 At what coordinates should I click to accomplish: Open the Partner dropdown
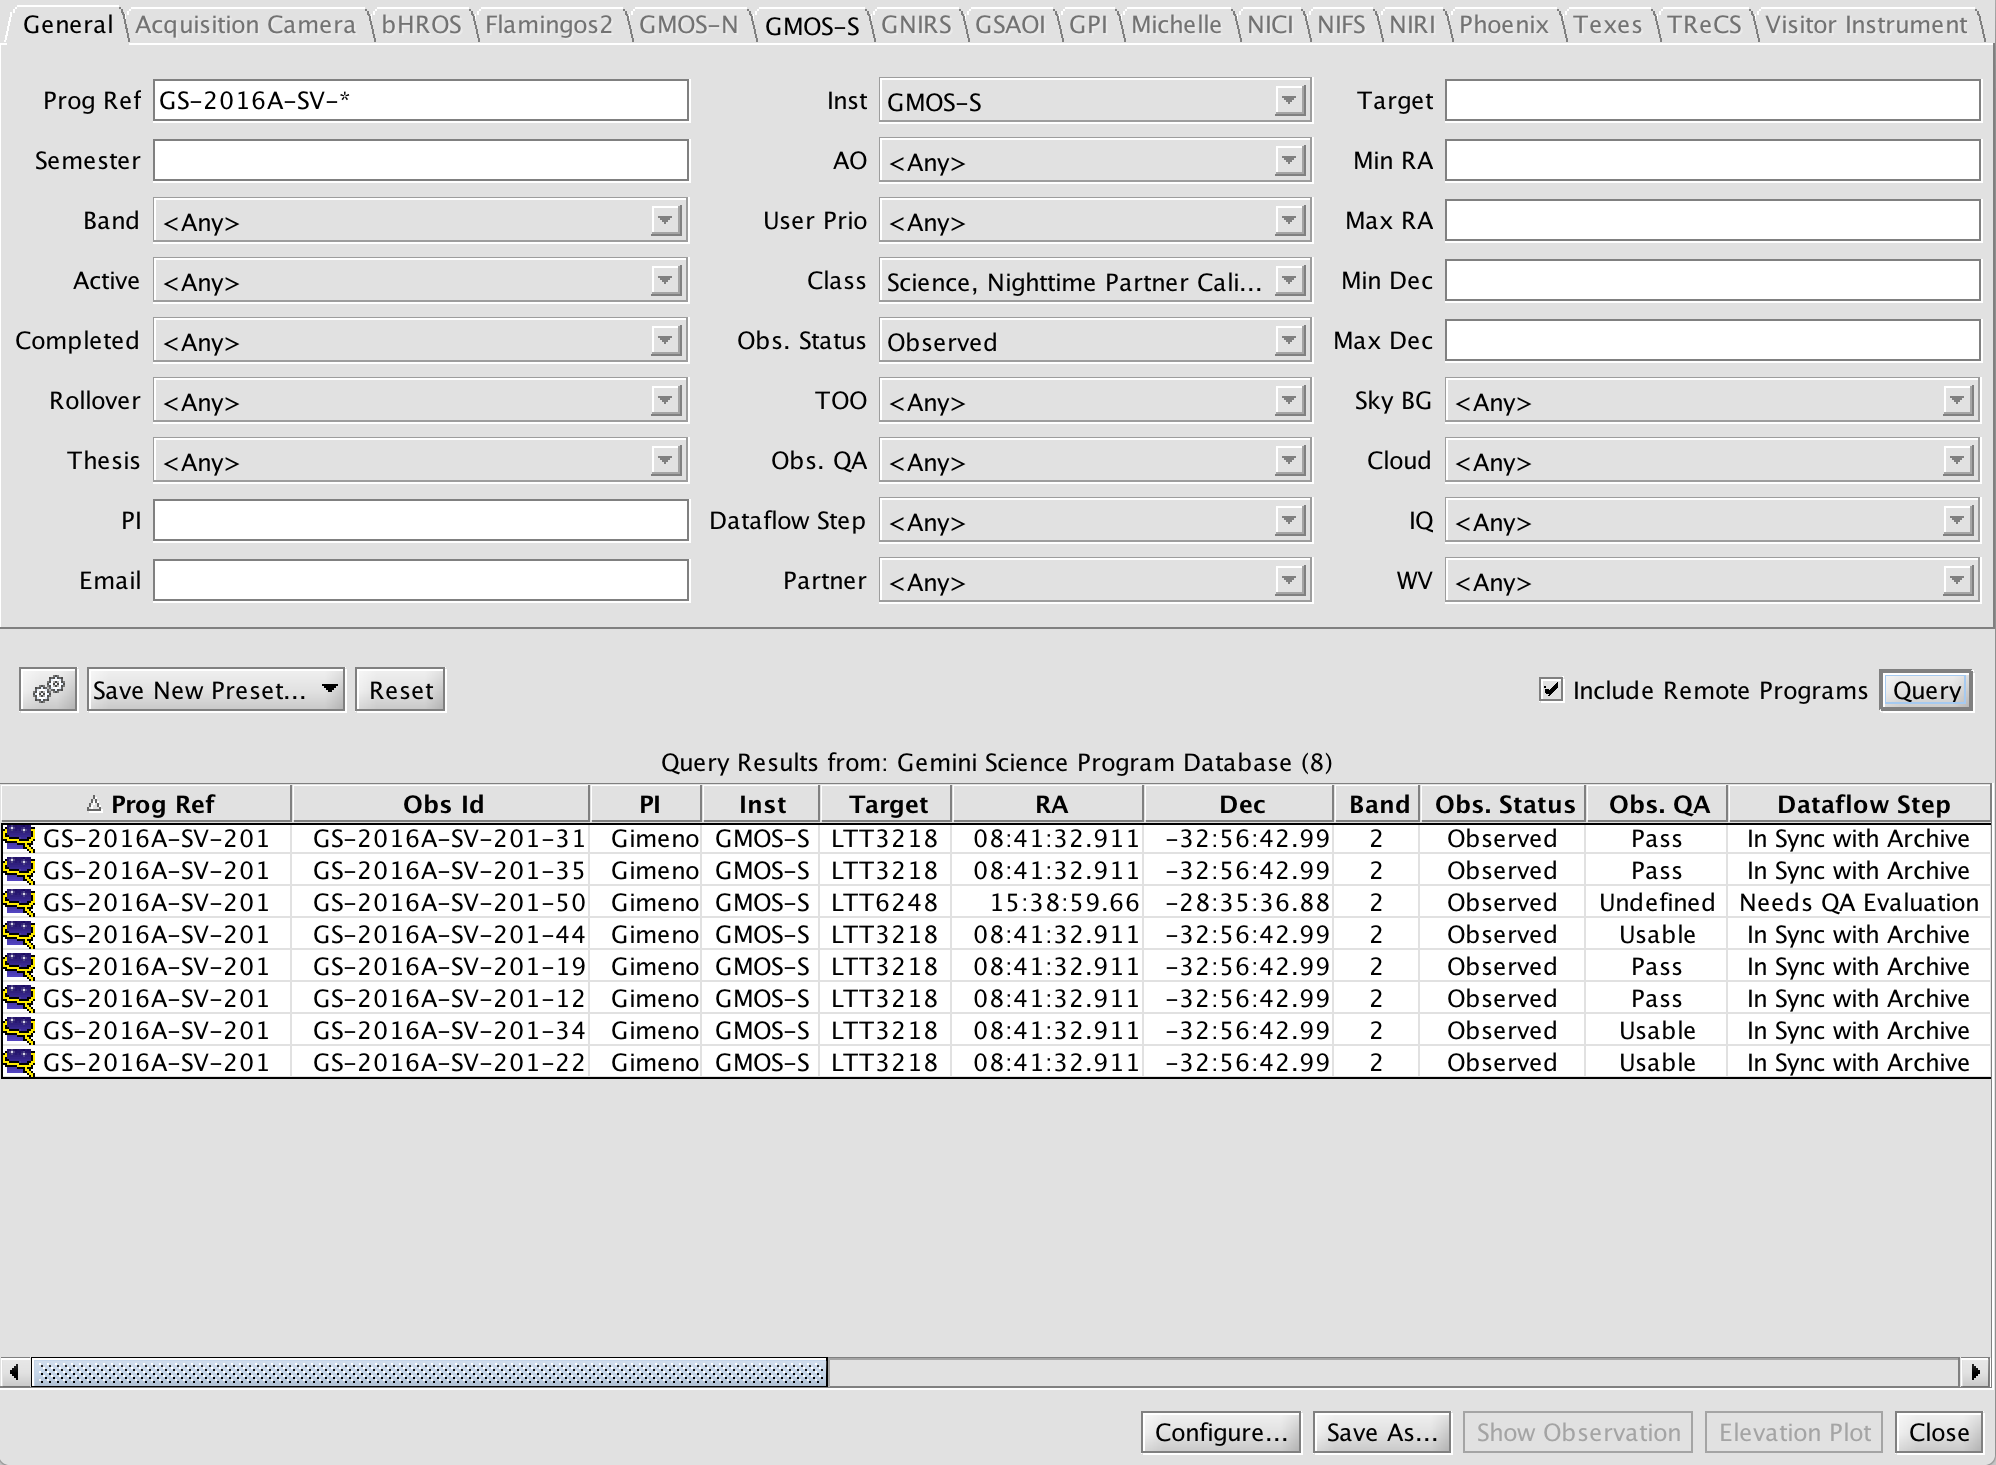click(1095, 581)
